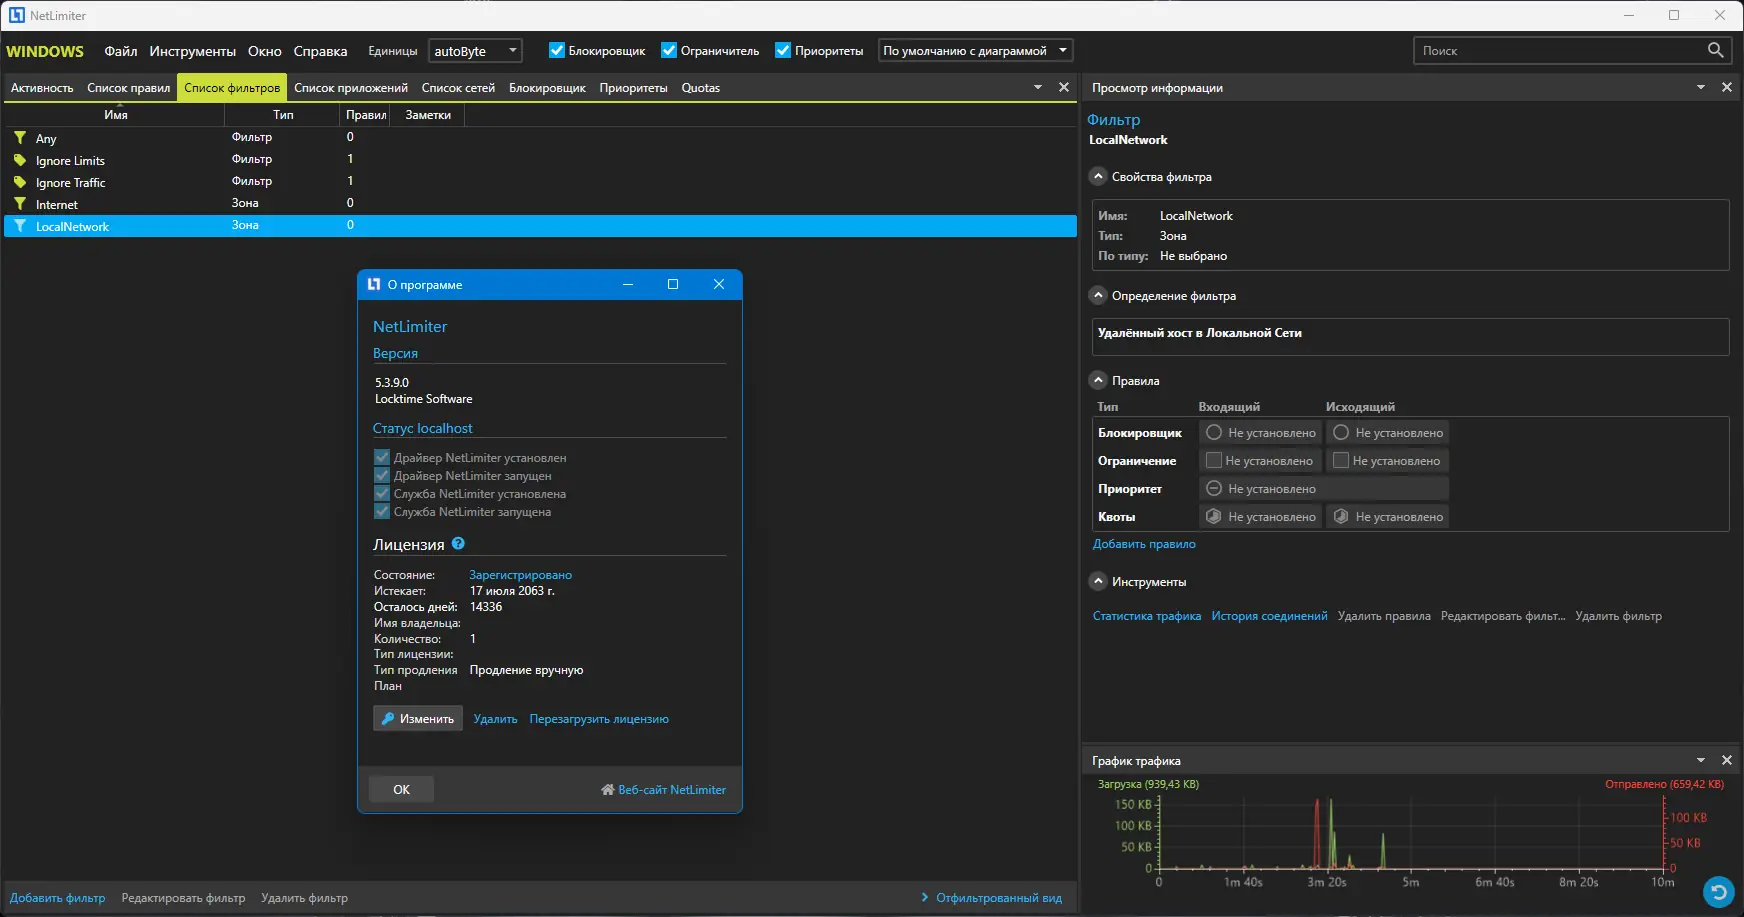Switch to the Application list tab
This screenshot has height=917, width=1744.
pos(350,88)
